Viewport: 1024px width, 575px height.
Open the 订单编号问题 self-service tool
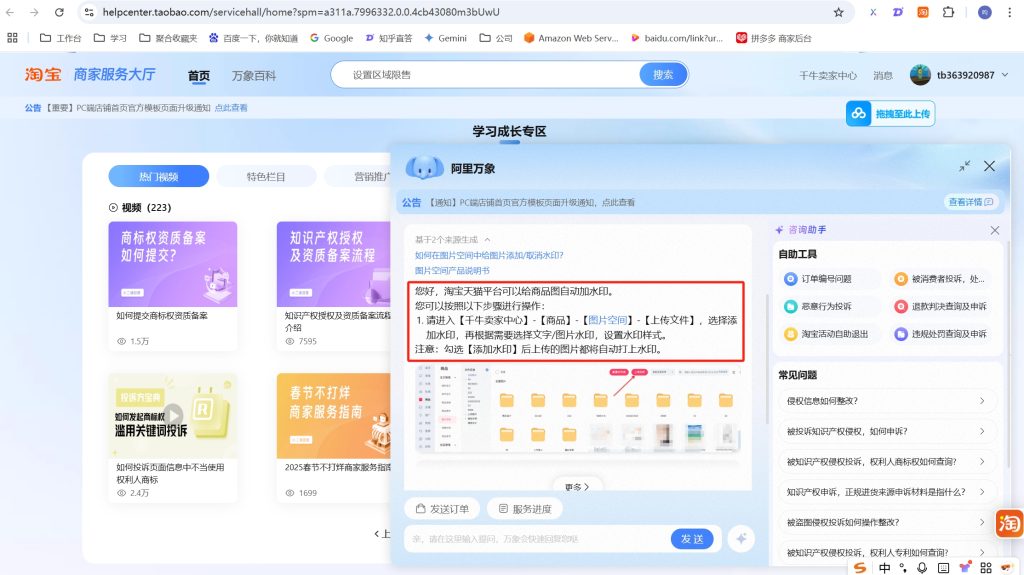[826, 279]
